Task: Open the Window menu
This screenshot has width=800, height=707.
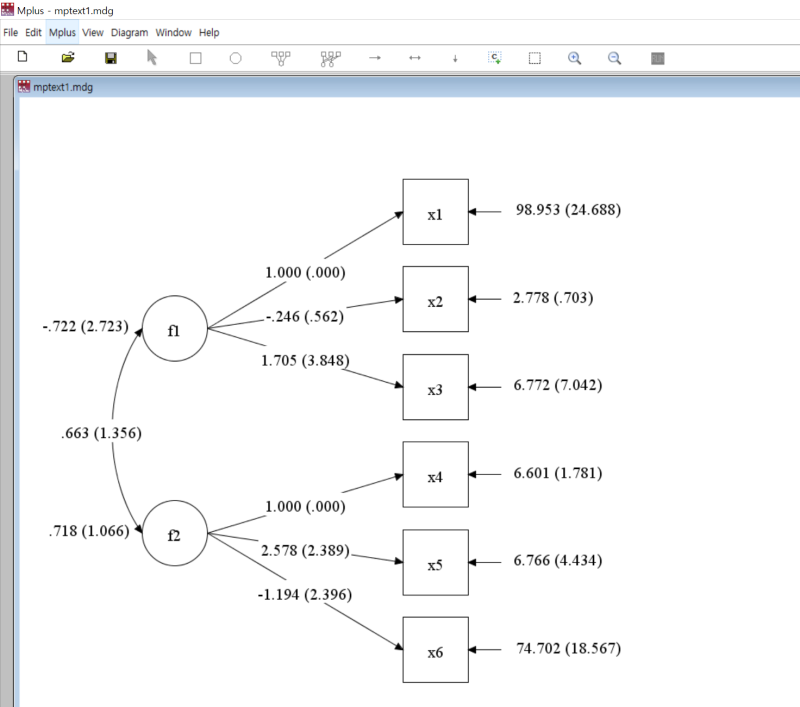Action: point(173,33)
